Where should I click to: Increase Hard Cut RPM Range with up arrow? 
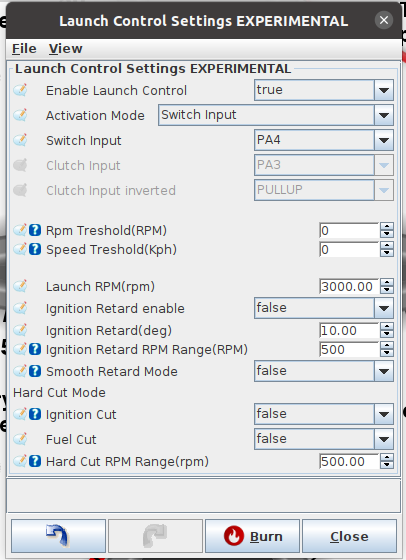tap(387, 458)
